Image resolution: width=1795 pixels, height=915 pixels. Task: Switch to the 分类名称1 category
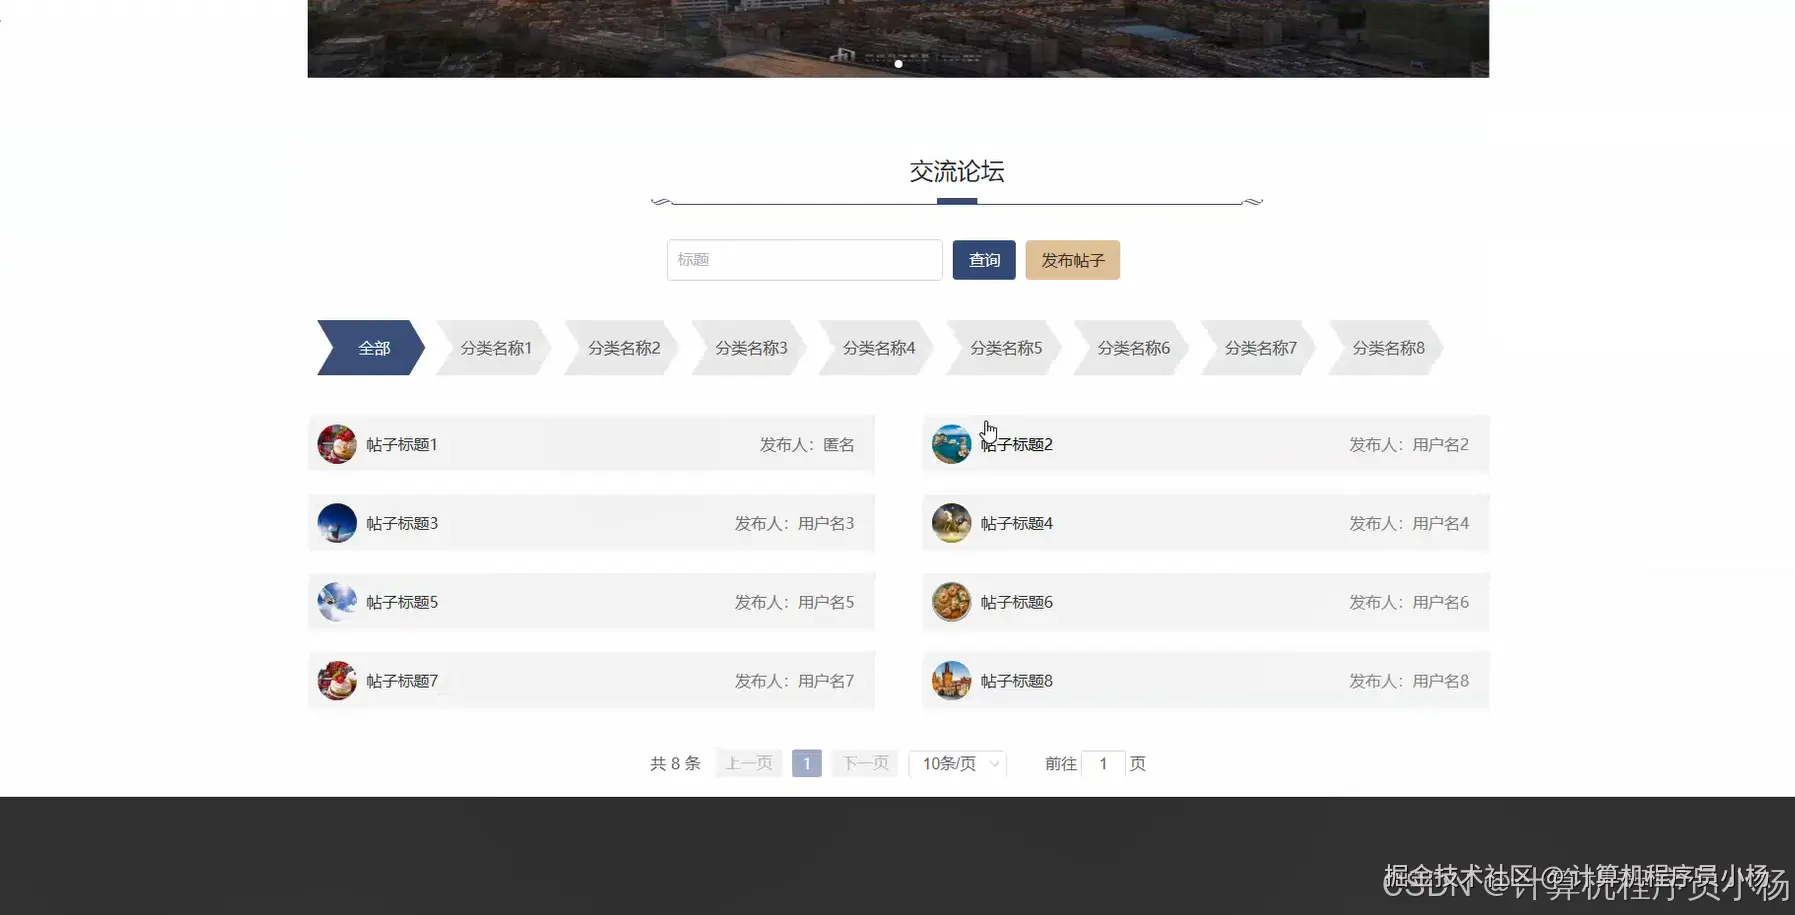point(495,347)
